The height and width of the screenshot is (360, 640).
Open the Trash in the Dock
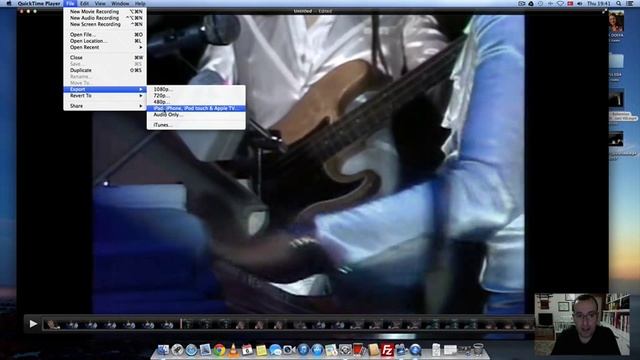pyautogui.click(x=478, y=349)
